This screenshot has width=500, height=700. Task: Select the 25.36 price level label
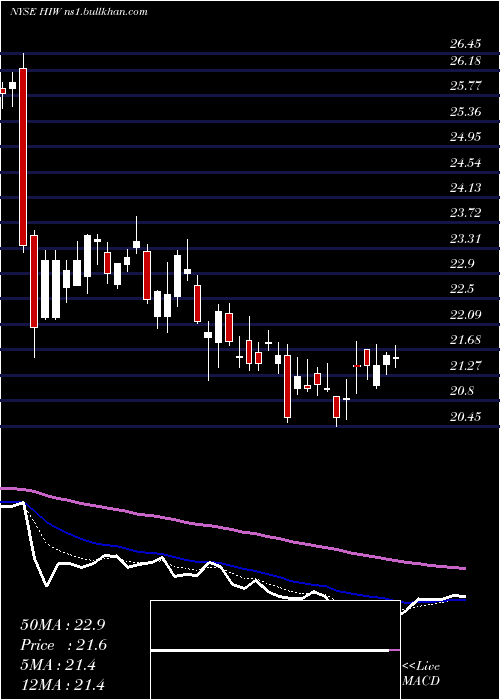[x=466, y=111]
